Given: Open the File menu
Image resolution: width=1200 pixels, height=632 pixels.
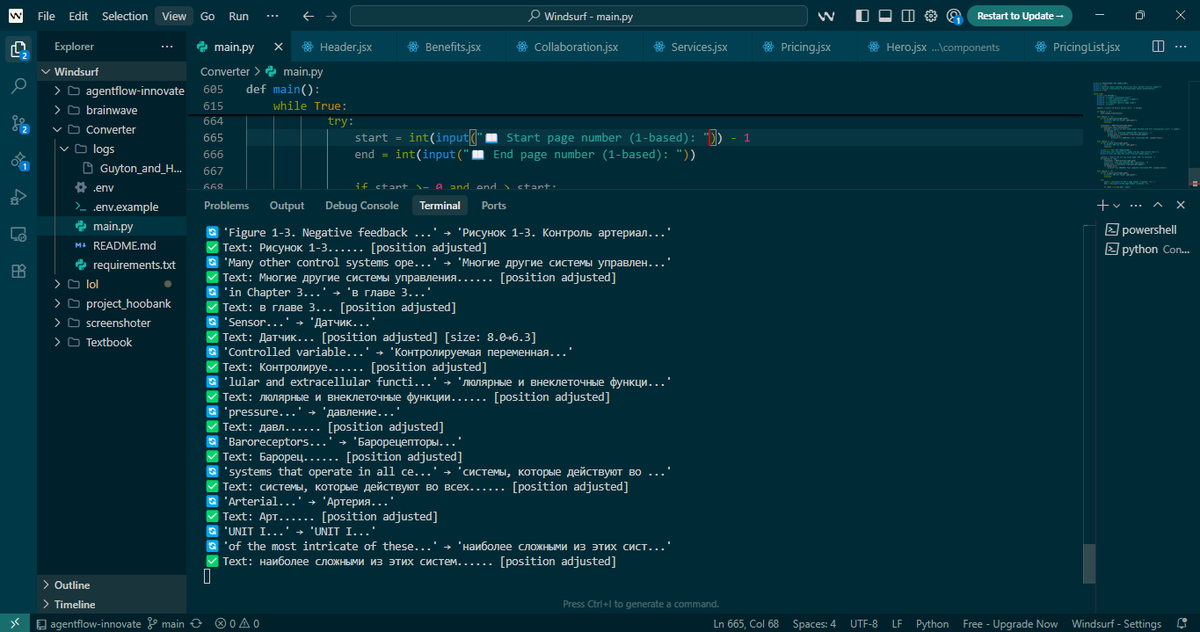Looking at the screenshot, I should pos(46,16).
